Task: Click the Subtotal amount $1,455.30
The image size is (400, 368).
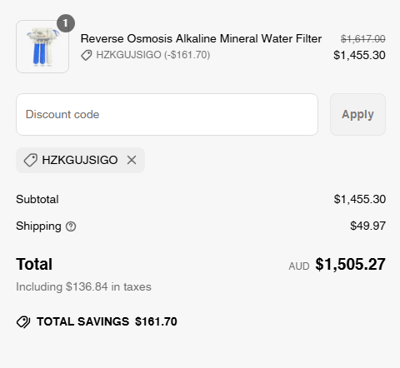Action: (x=360, y=199)
